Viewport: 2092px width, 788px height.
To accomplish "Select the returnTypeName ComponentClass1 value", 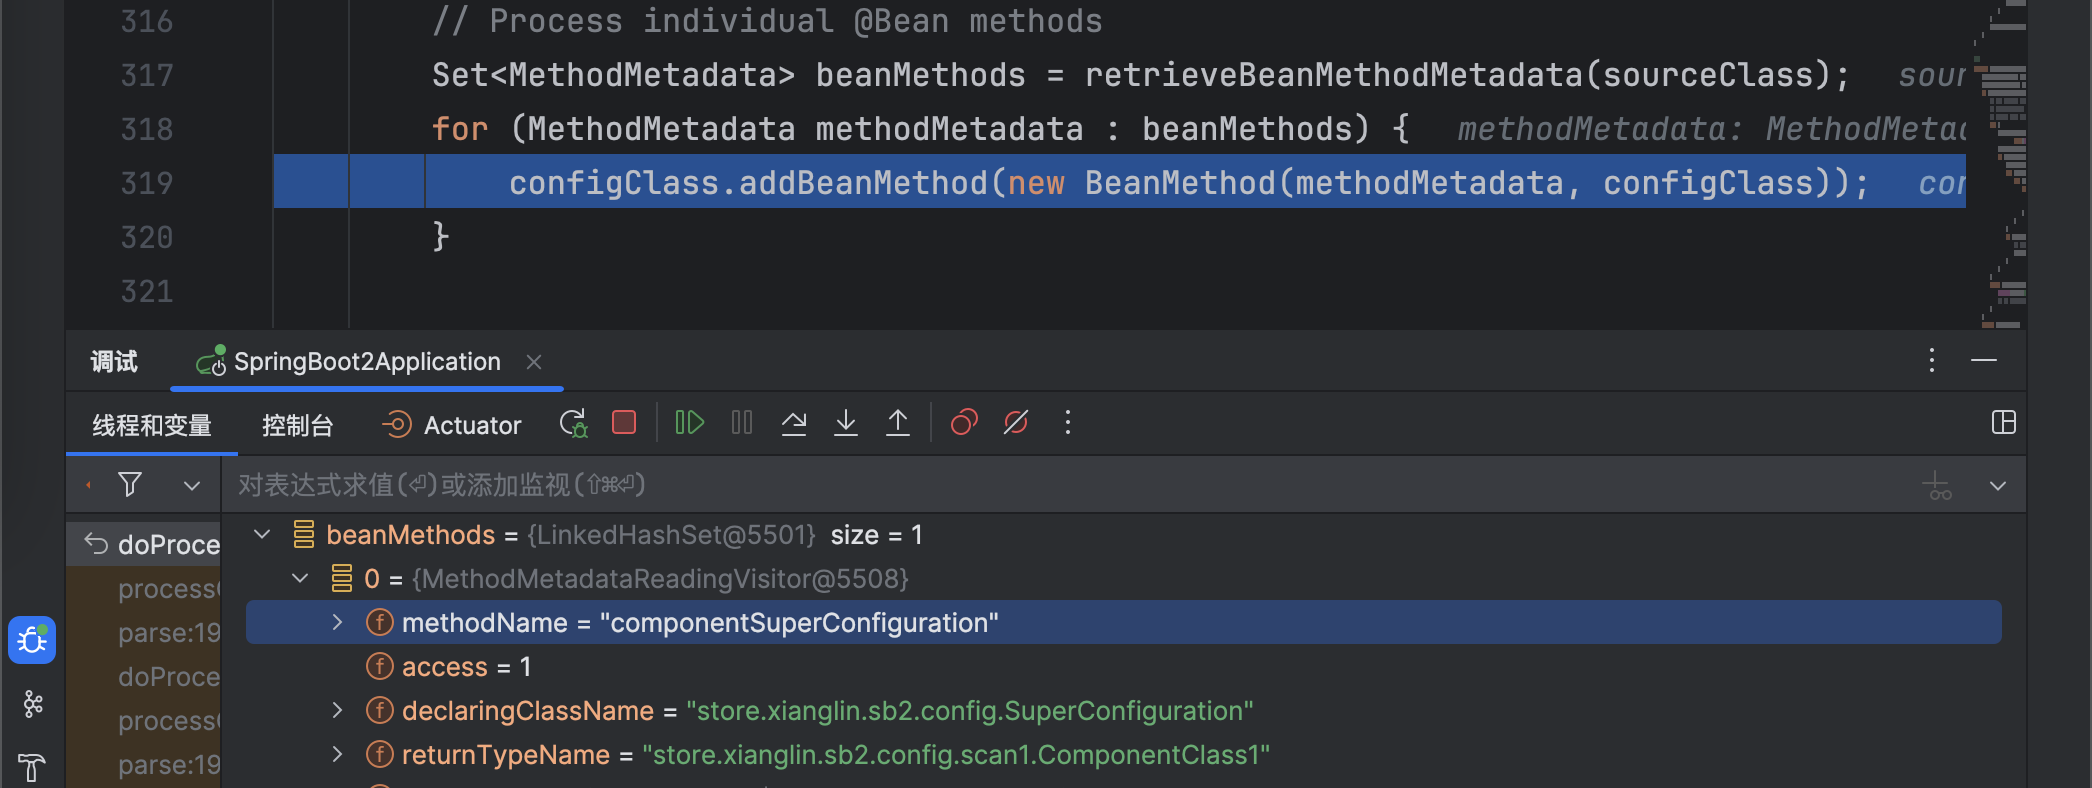I will pos(956,755).
